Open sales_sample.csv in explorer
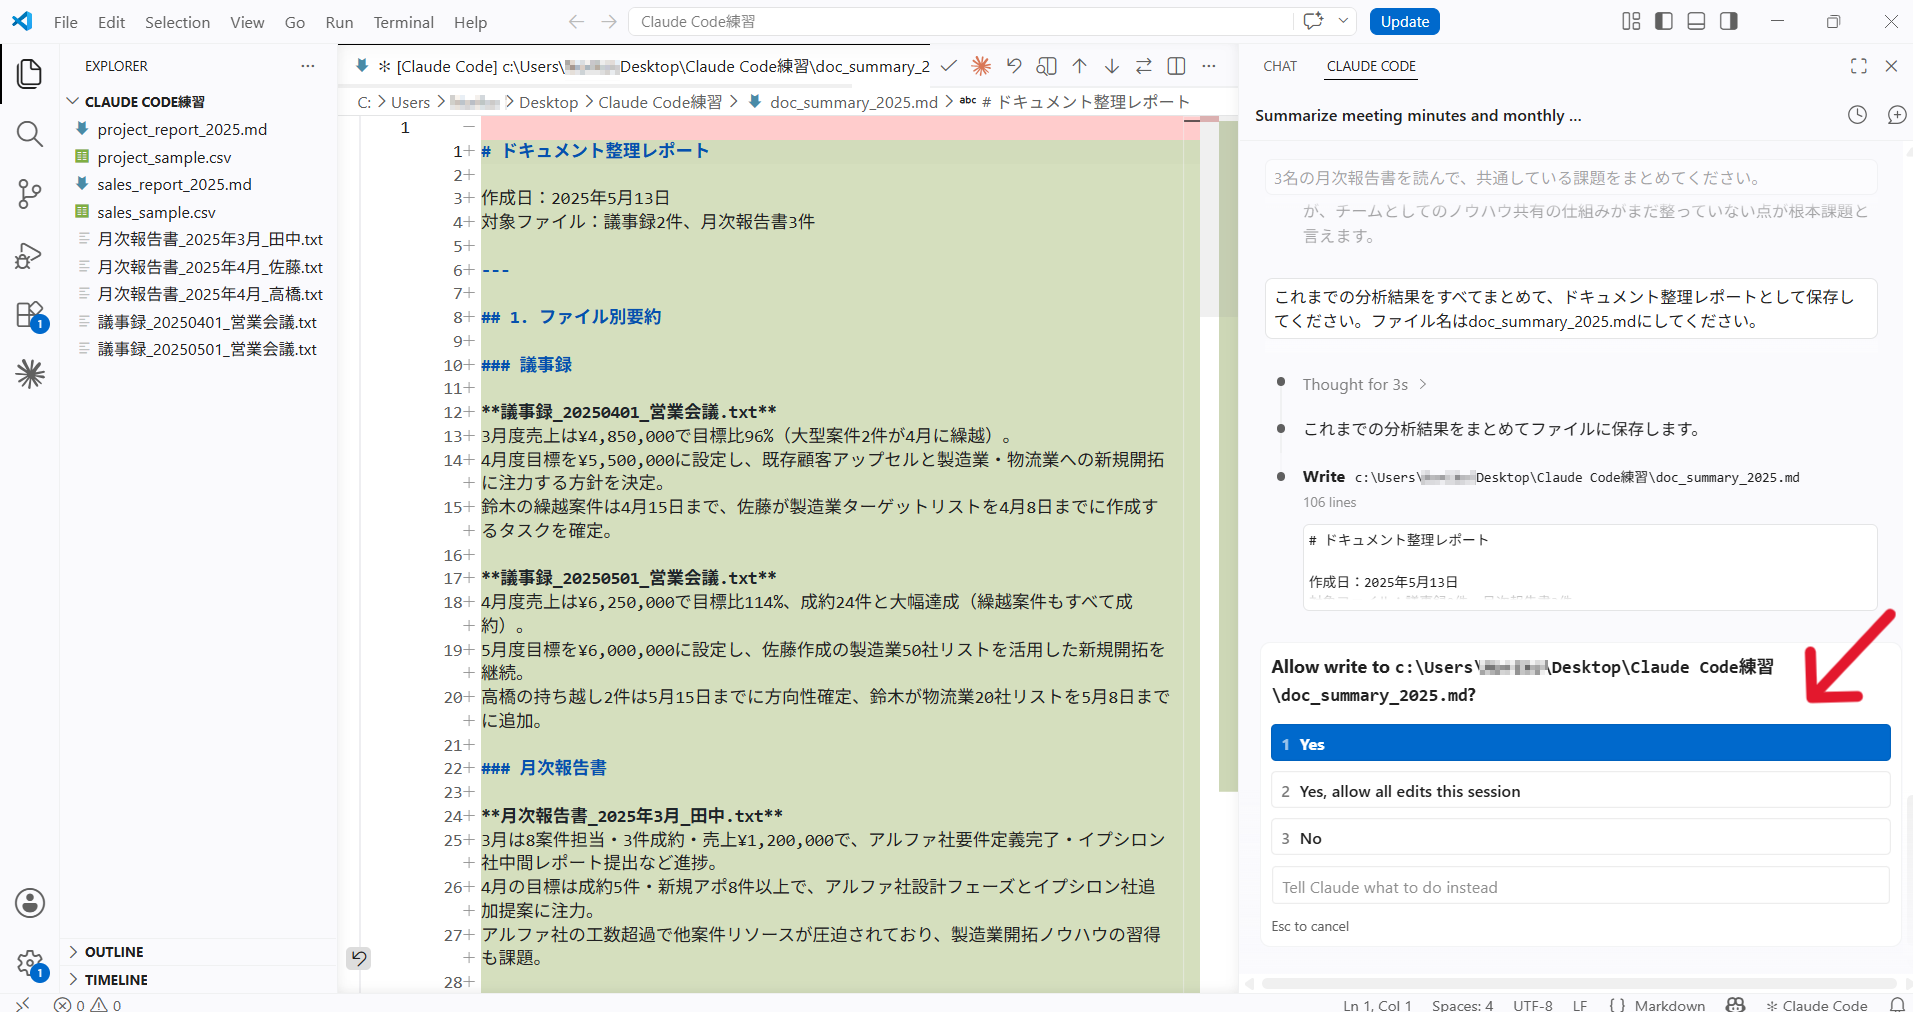This screenshot has height=1012, width=1913. [x=156, y=212]
